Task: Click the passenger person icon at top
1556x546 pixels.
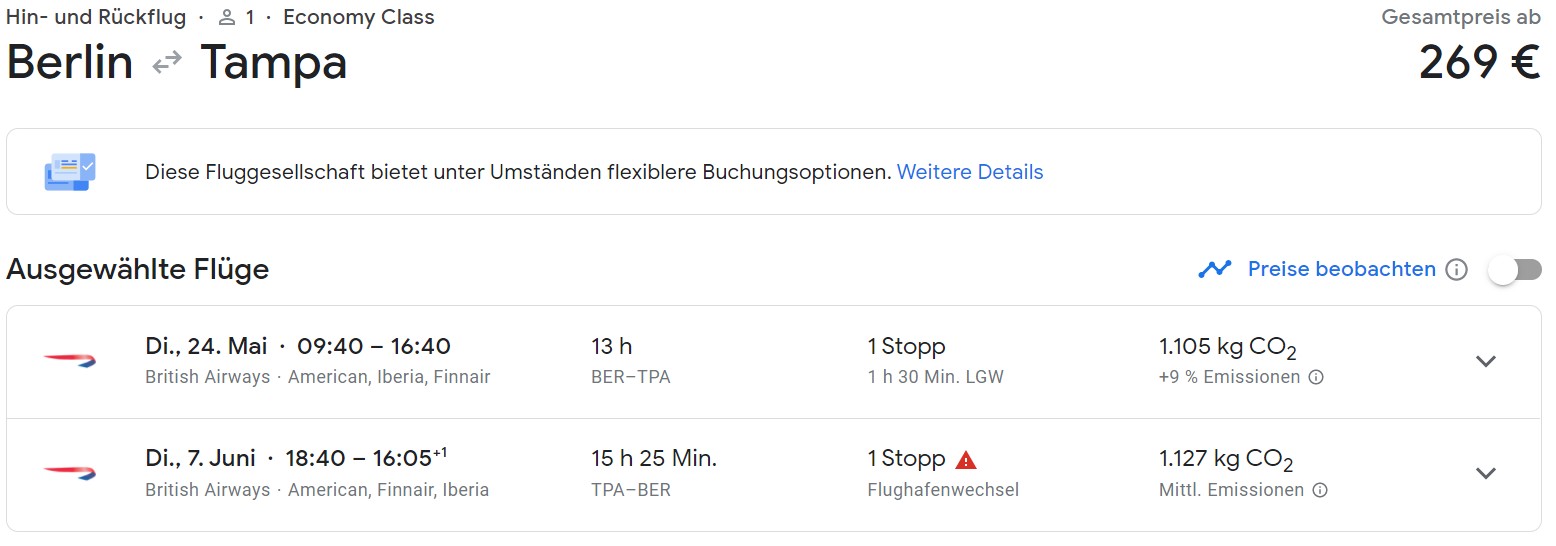Action: coord(227,17)
